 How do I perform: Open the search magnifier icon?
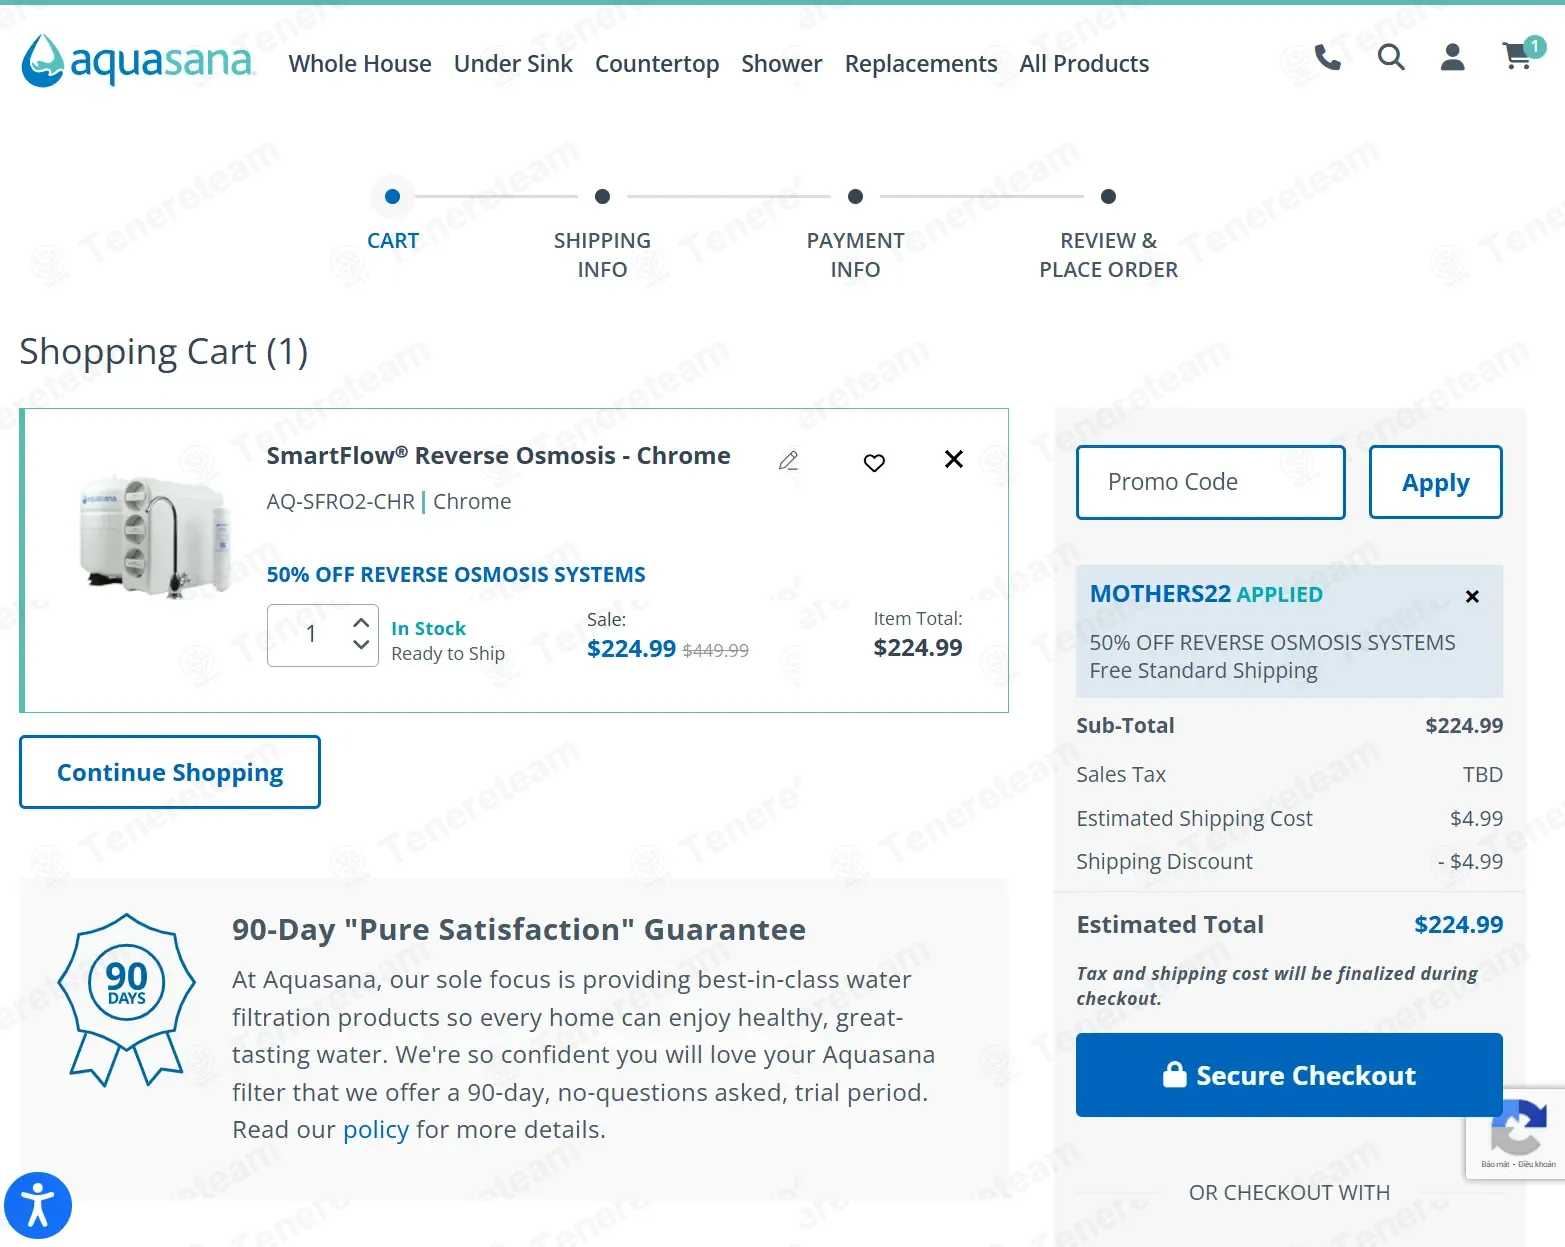pos(1391,58)
